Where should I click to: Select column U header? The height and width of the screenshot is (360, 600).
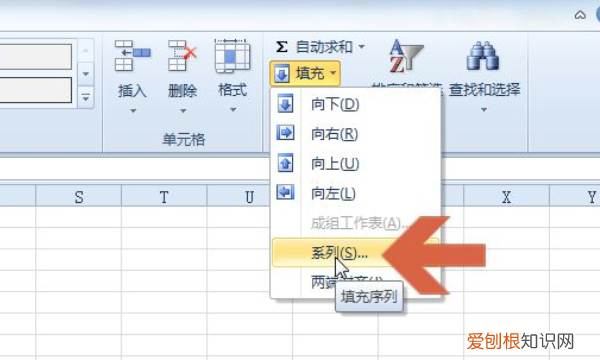pos(239,197)
